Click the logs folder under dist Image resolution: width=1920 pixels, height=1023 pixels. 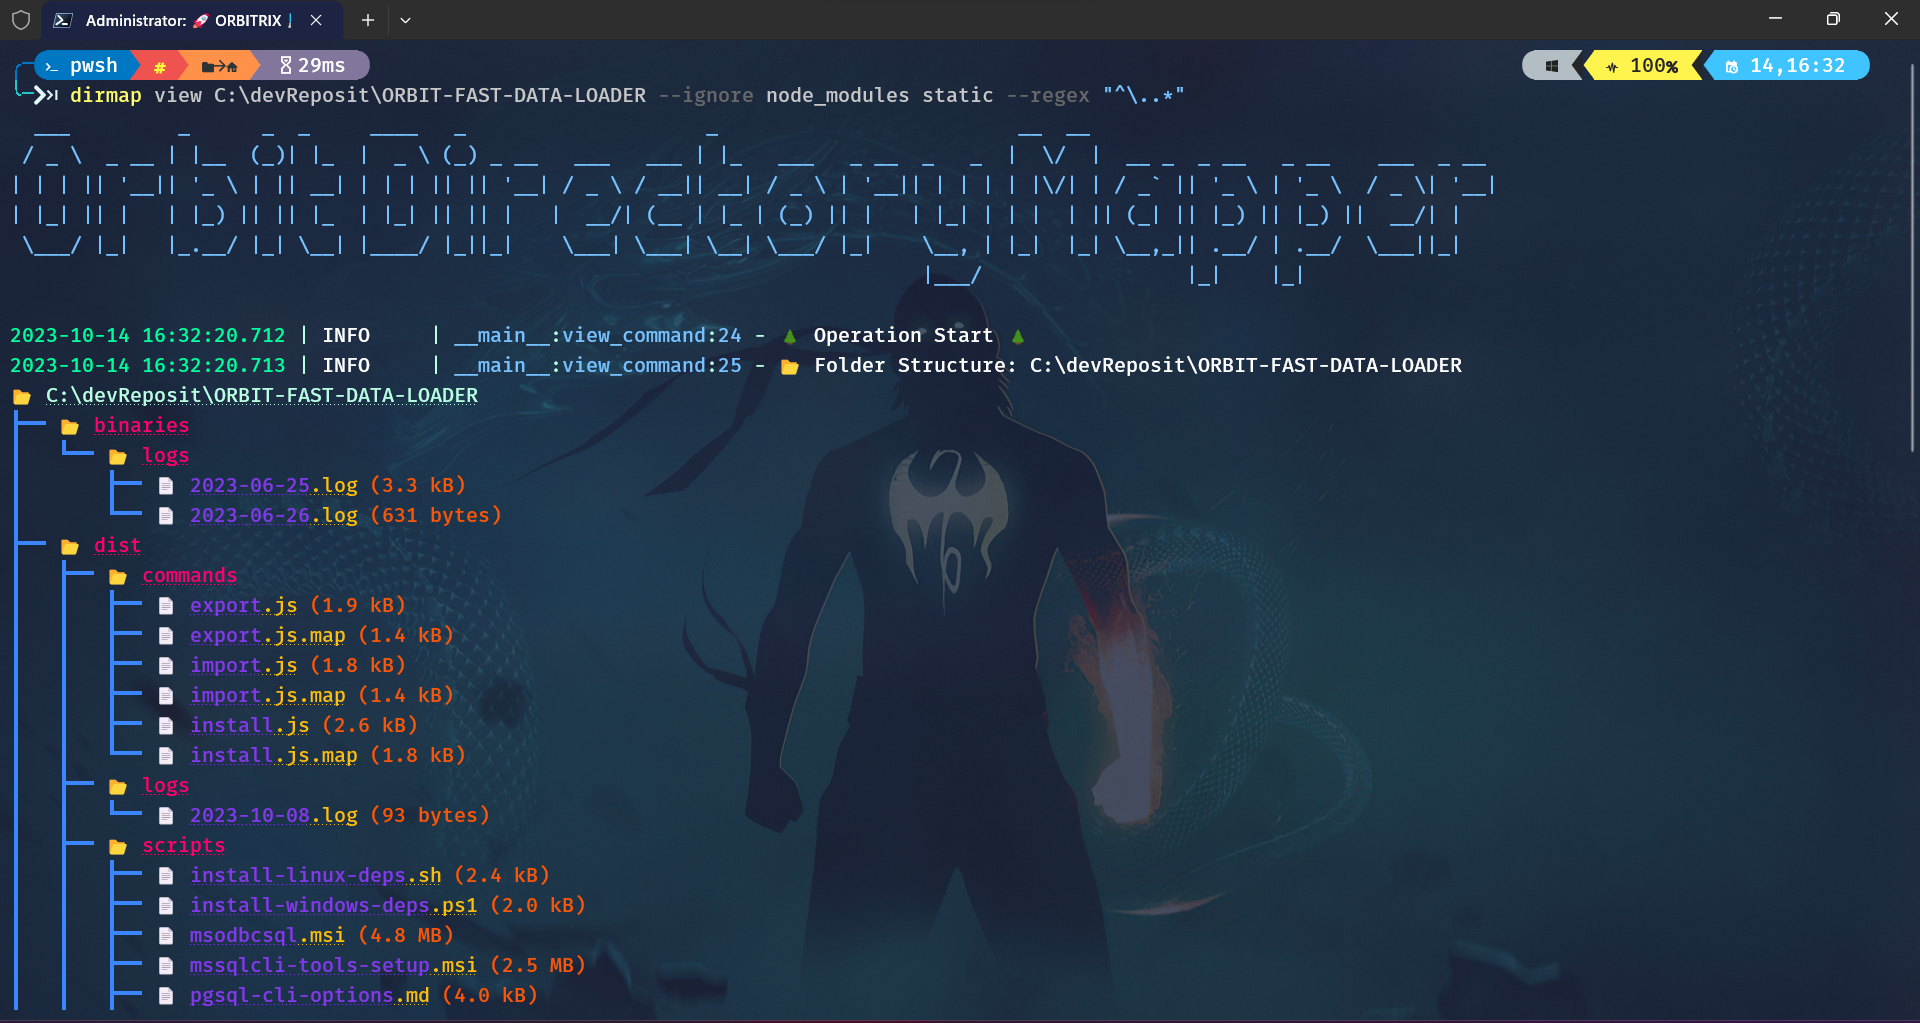(166, 785)
